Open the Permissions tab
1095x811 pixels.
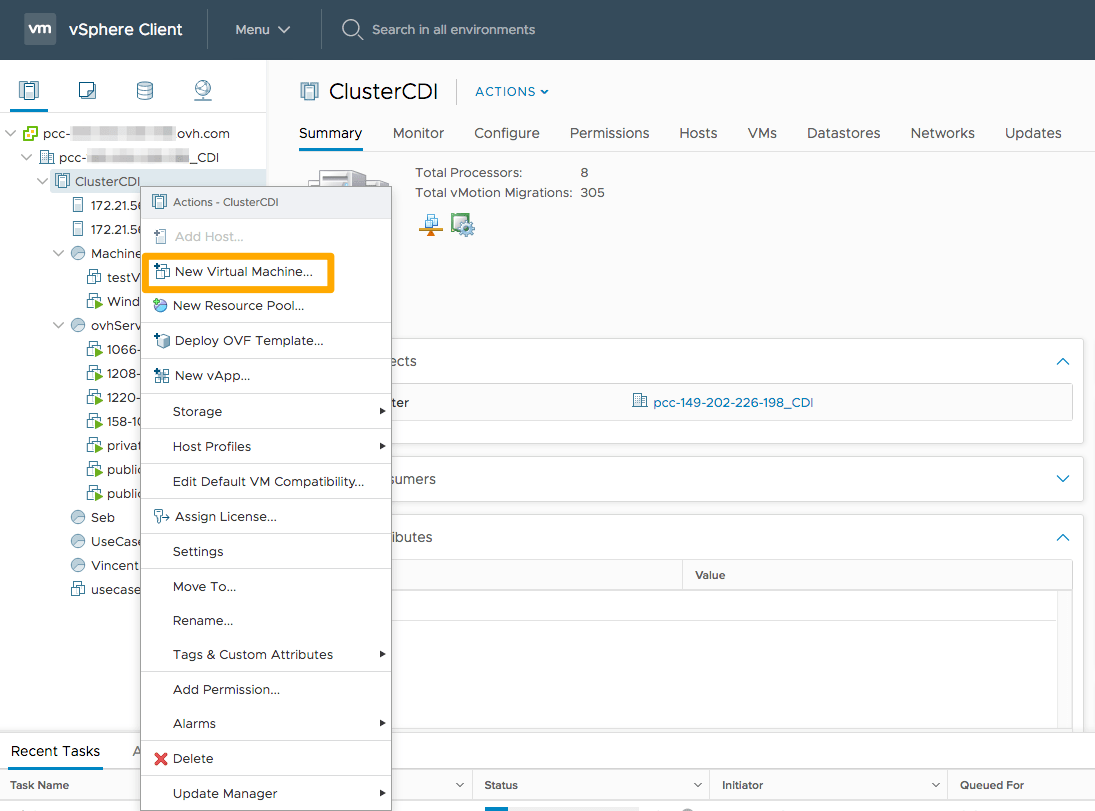tap(609, 133)
